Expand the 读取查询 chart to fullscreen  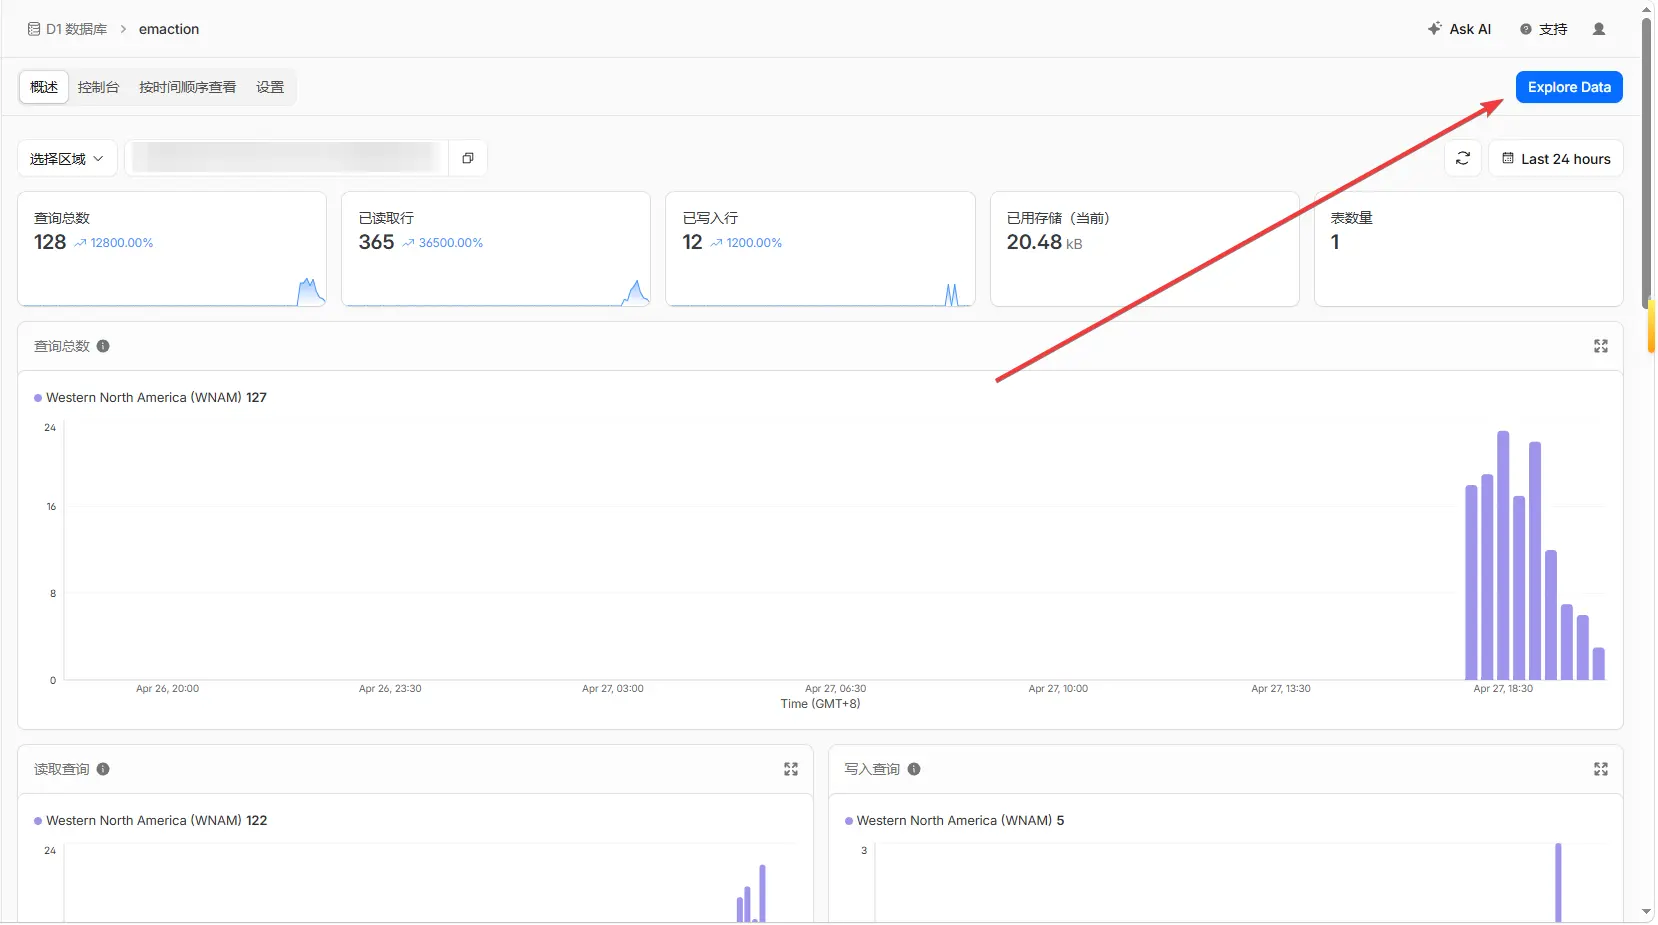tap(790, 769)
